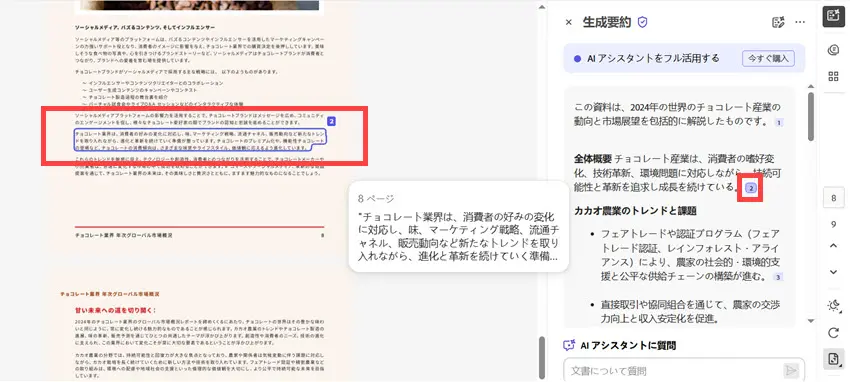
Task: Click the 甘い未来への道を切り開く heading
Action: click(115, 310)
